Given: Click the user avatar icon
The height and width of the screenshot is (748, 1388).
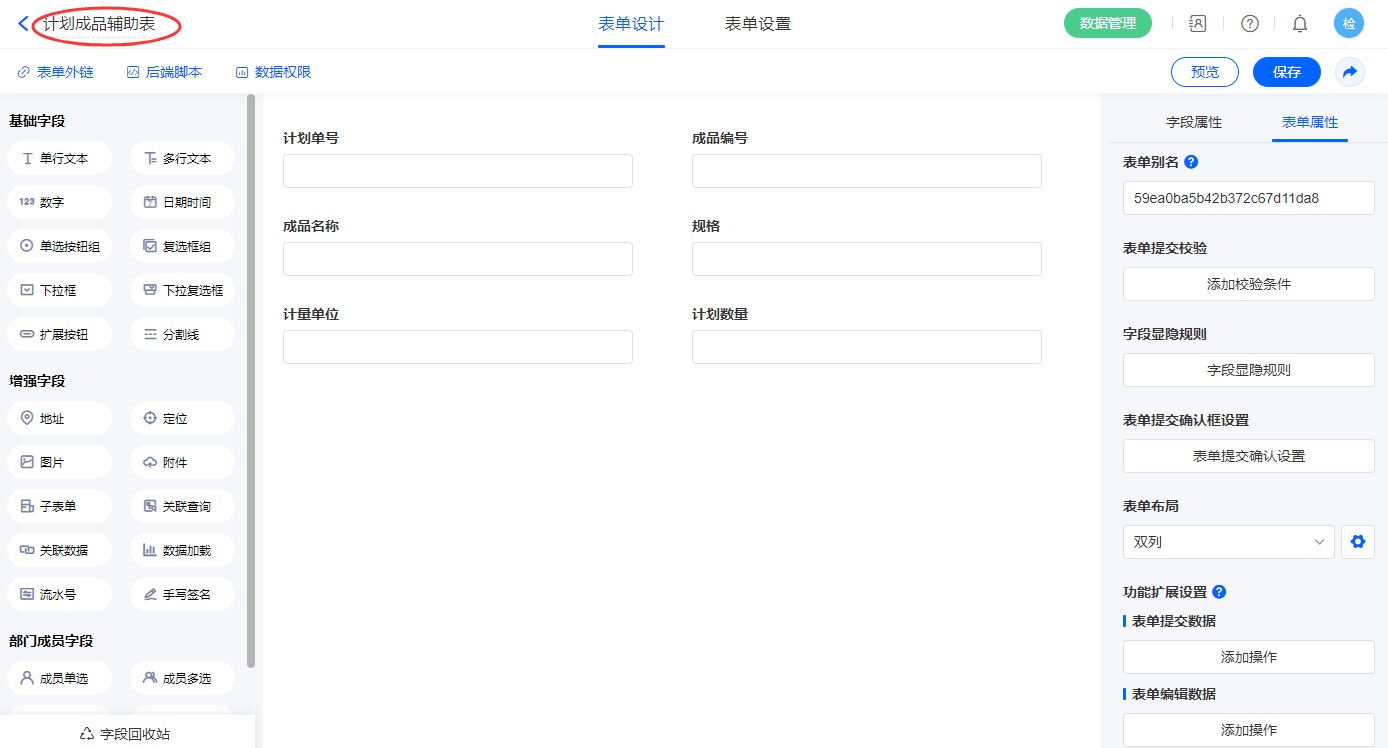Looking at the screenshot, I should [1348, 24].
